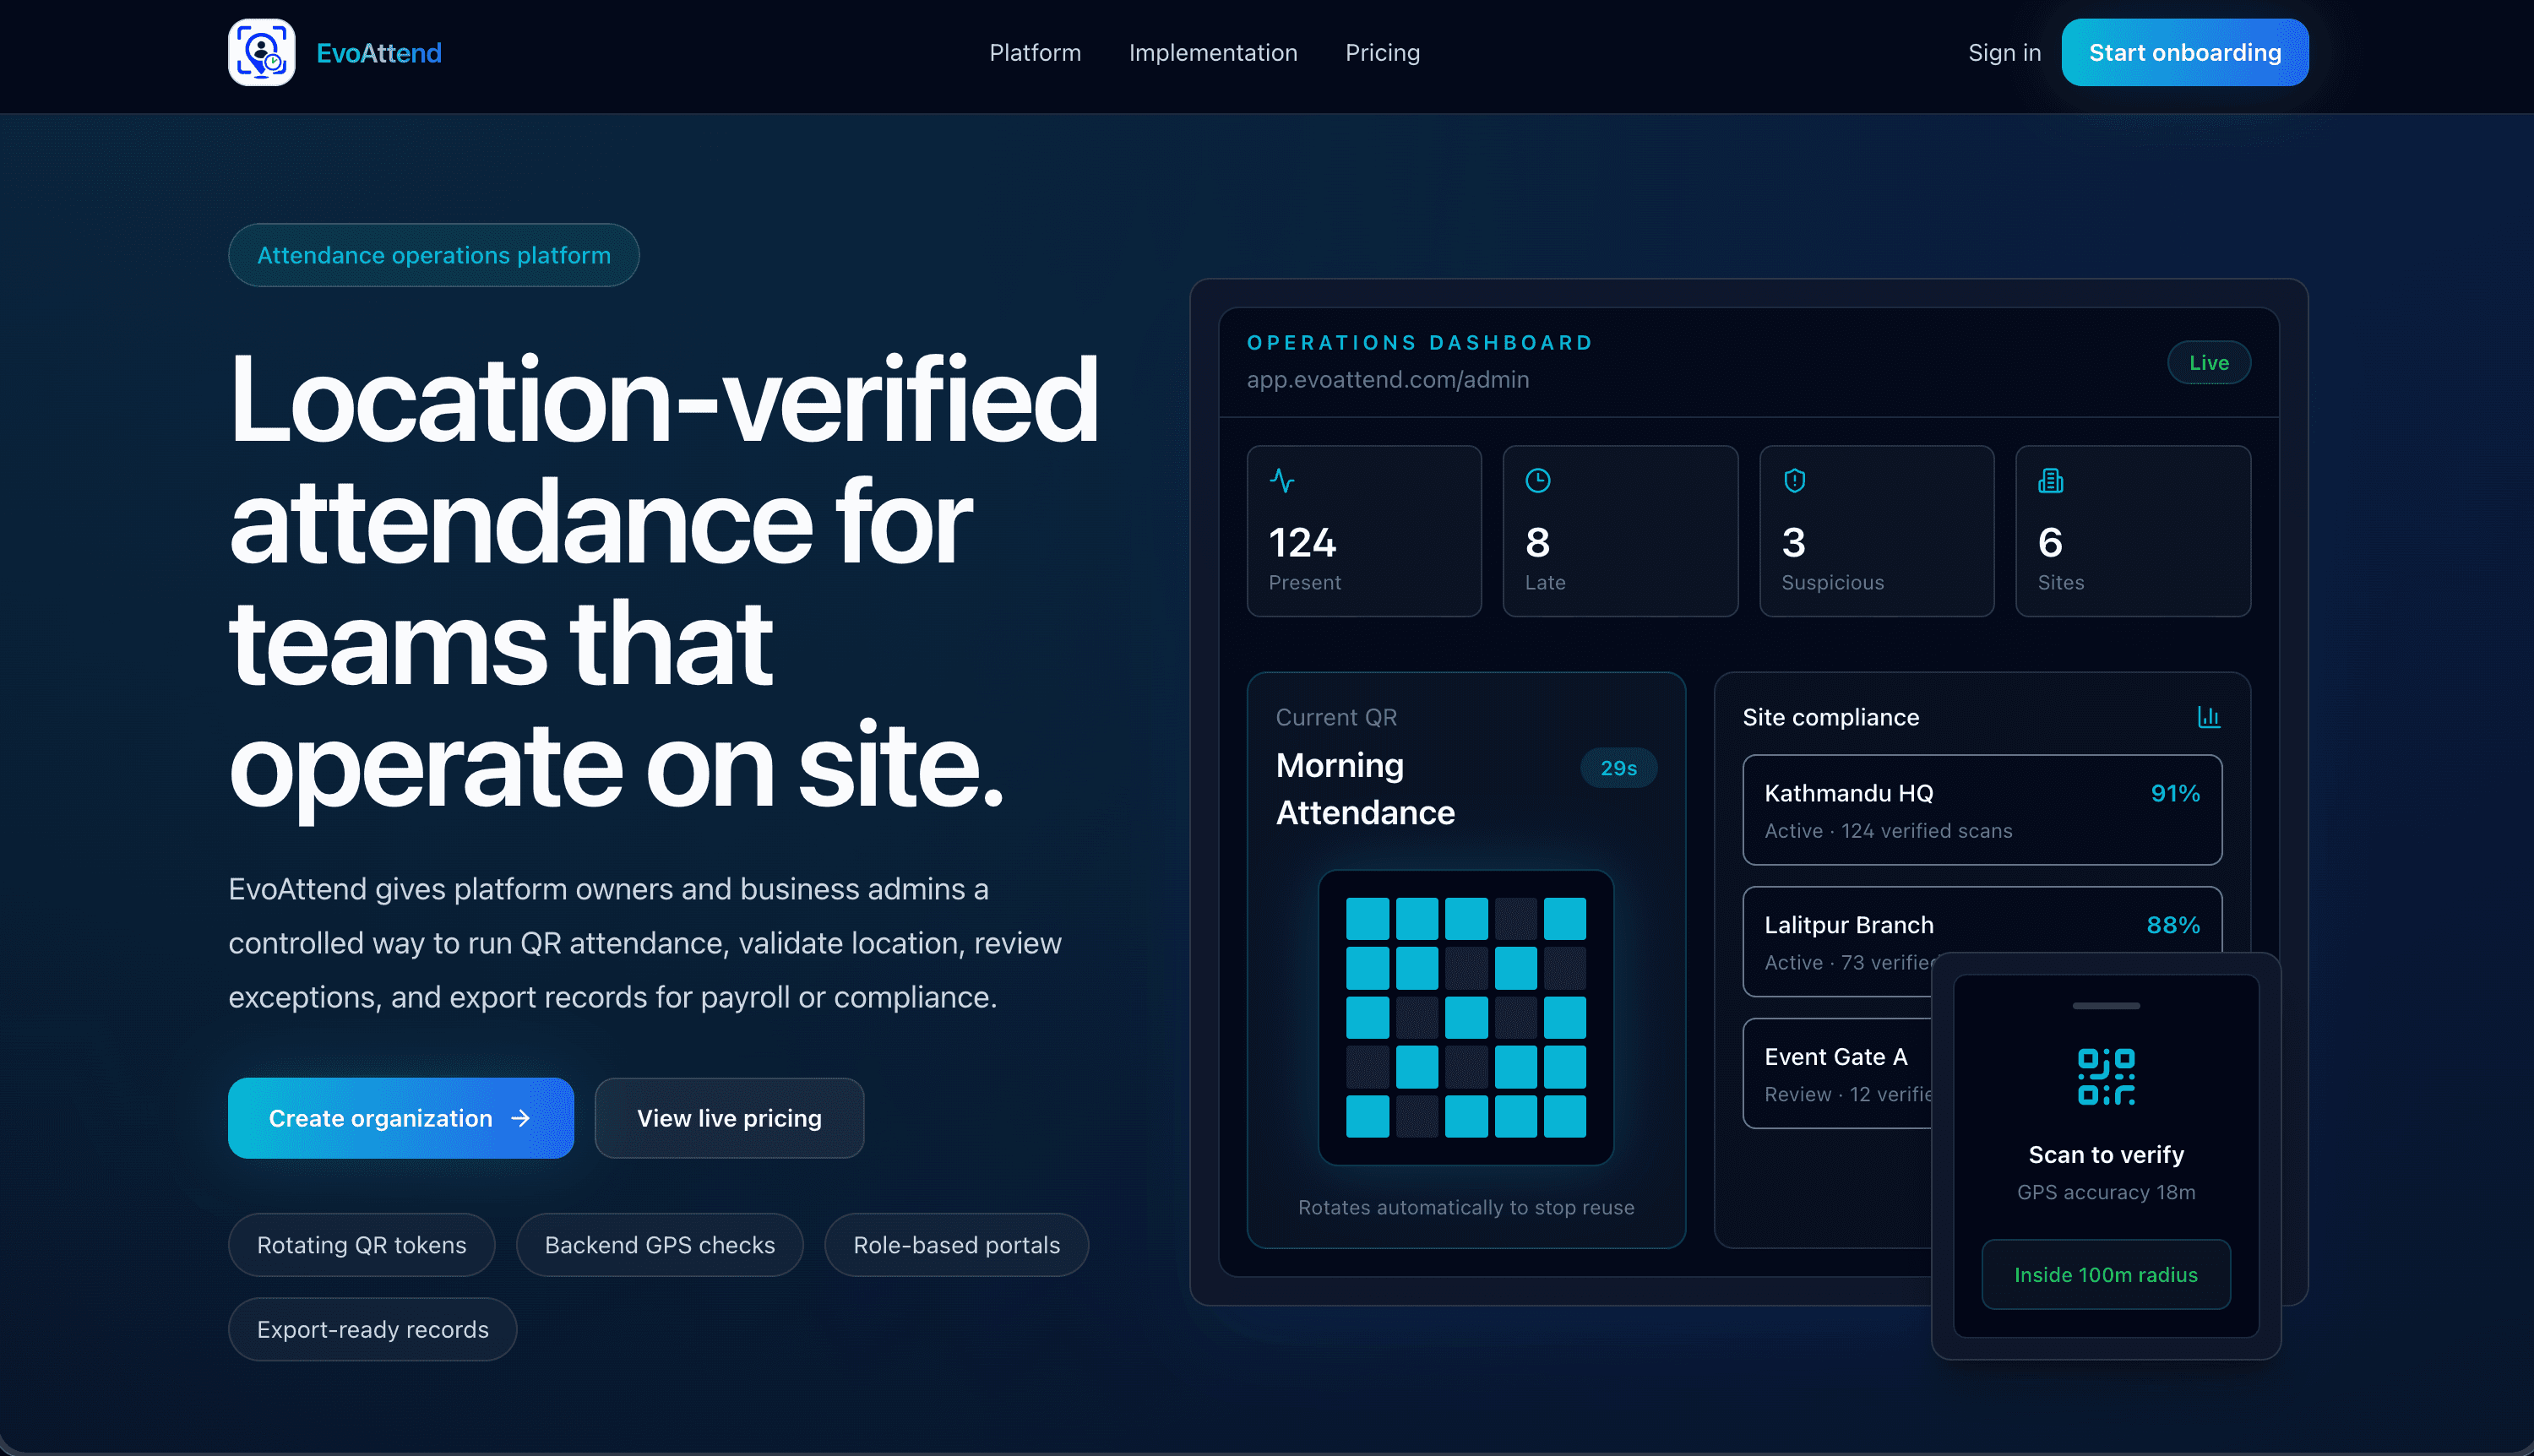Click the 'GPS accuracy 18m' text

pyautogui.click(x=2106, y=1192)
